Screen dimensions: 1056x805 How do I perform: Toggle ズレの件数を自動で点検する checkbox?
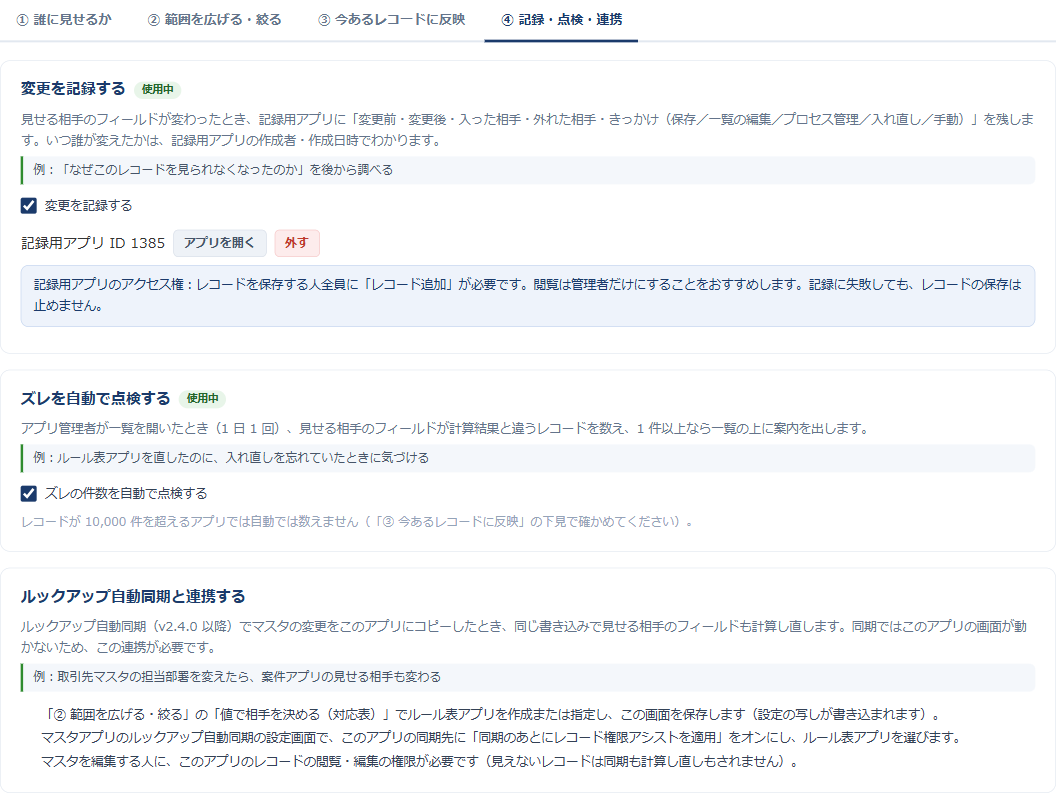28,494
